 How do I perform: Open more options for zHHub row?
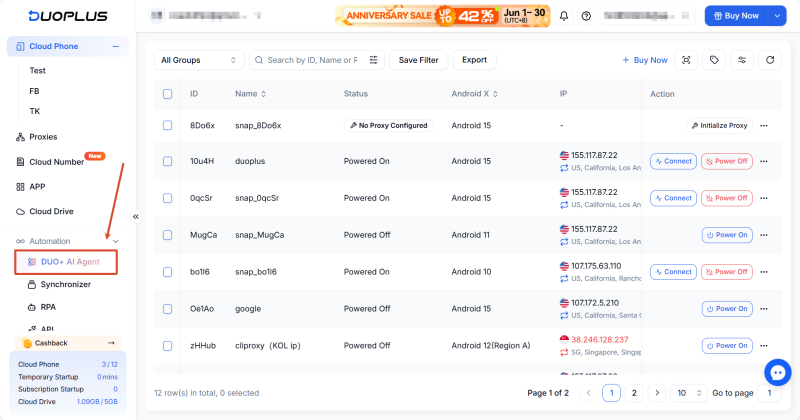764,345
